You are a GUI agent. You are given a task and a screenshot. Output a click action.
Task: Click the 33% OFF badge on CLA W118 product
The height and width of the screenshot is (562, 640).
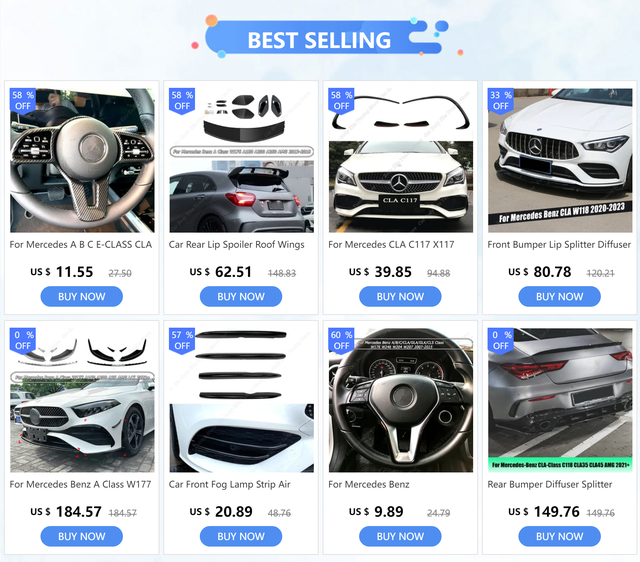(501, 101)
